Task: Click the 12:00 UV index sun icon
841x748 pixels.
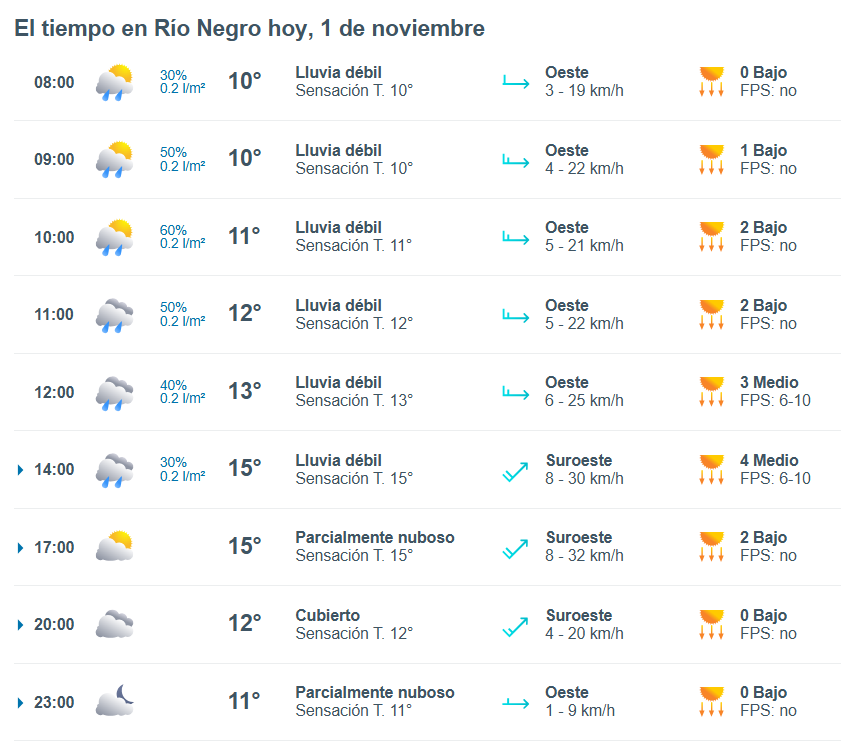Action: pos(712,392)
